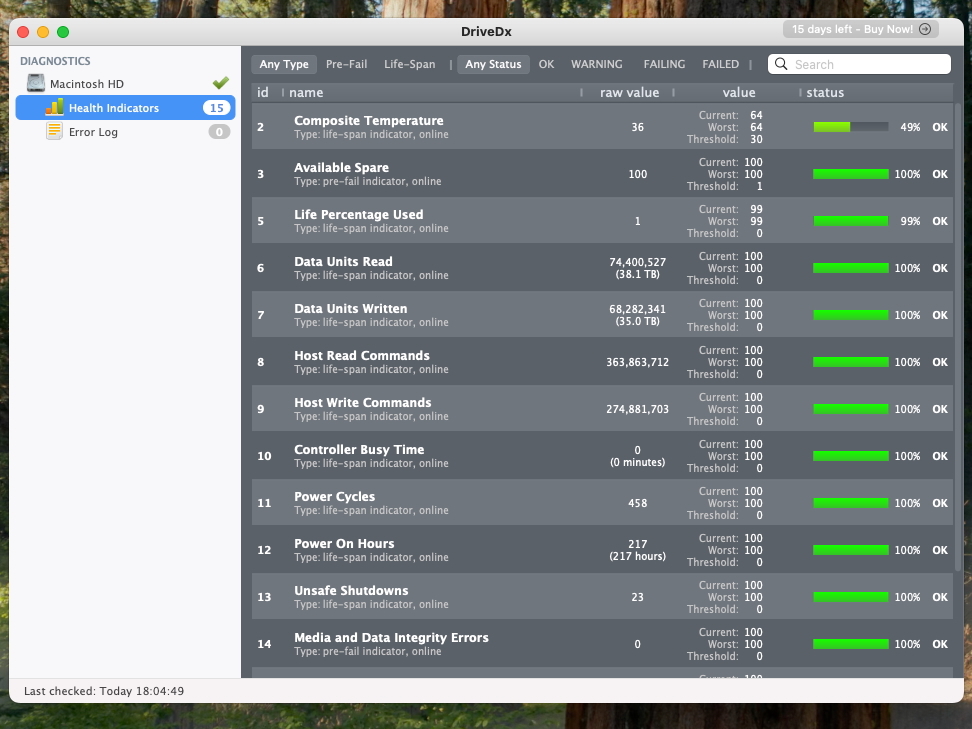
Task: Select the Any Status filter
Action: pyautogui.click(x=493, y=64)
